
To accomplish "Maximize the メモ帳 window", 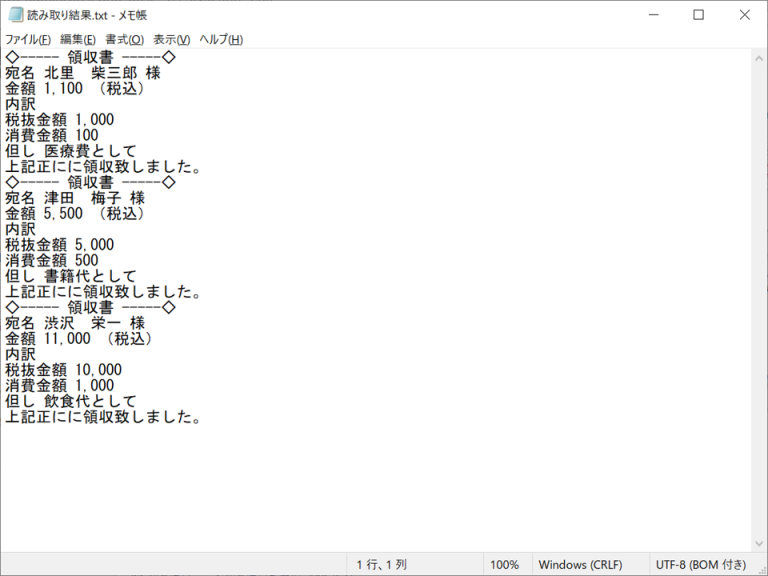I will tap(699, 15).
